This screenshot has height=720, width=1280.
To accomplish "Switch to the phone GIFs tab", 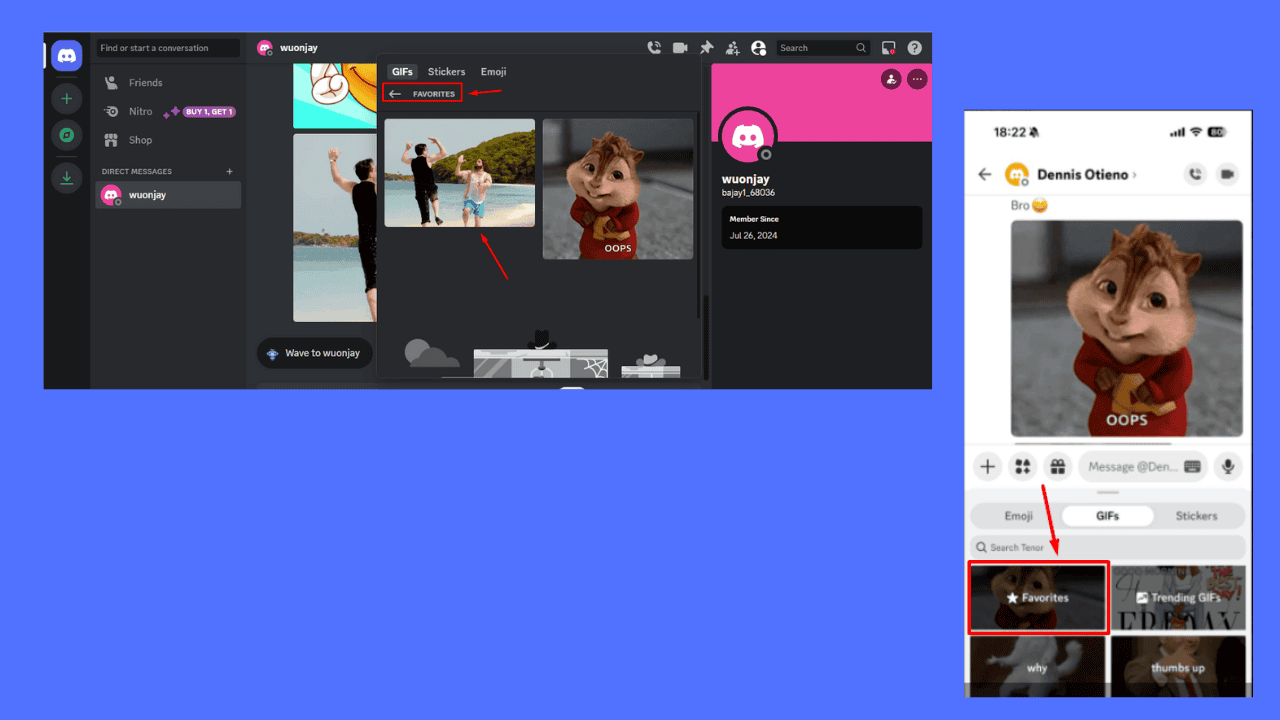I will (x=1107, y=516).
